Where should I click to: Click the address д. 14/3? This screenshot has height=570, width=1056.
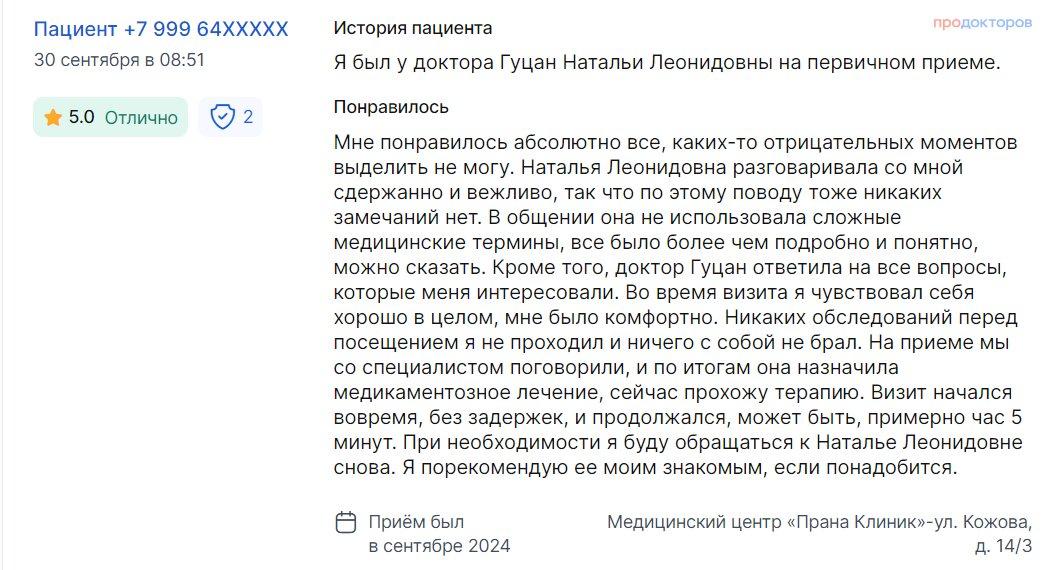1003,546
